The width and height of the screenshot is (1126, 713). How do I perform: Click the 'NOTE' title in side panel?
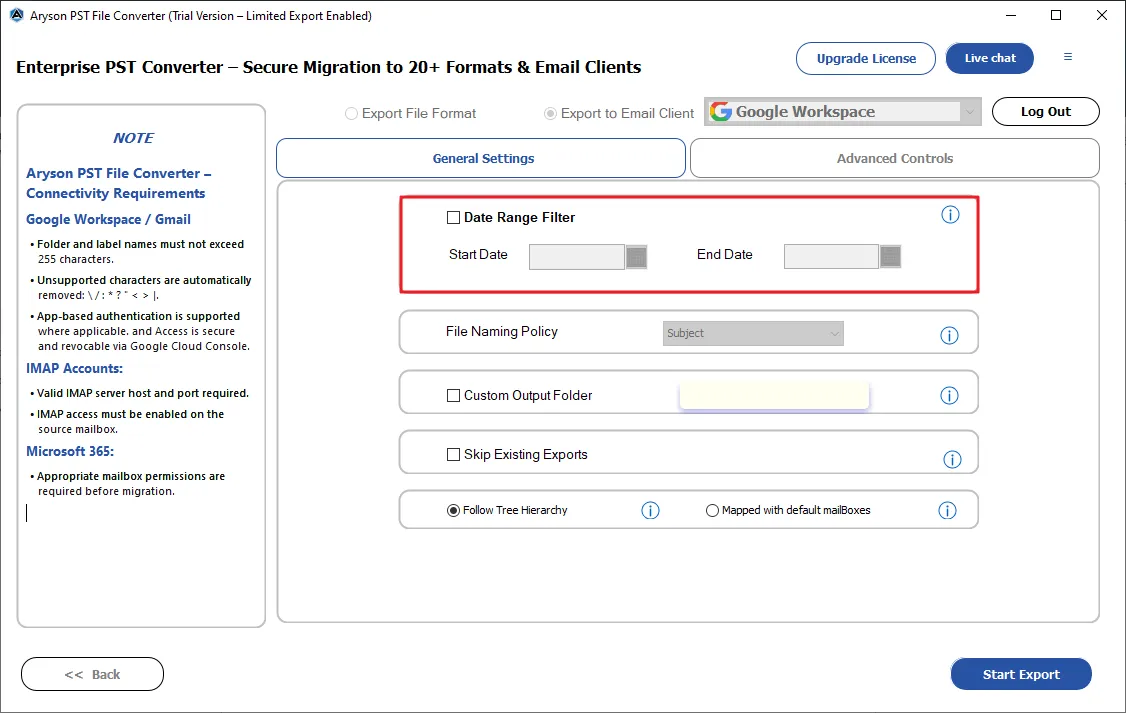(133, 138)
